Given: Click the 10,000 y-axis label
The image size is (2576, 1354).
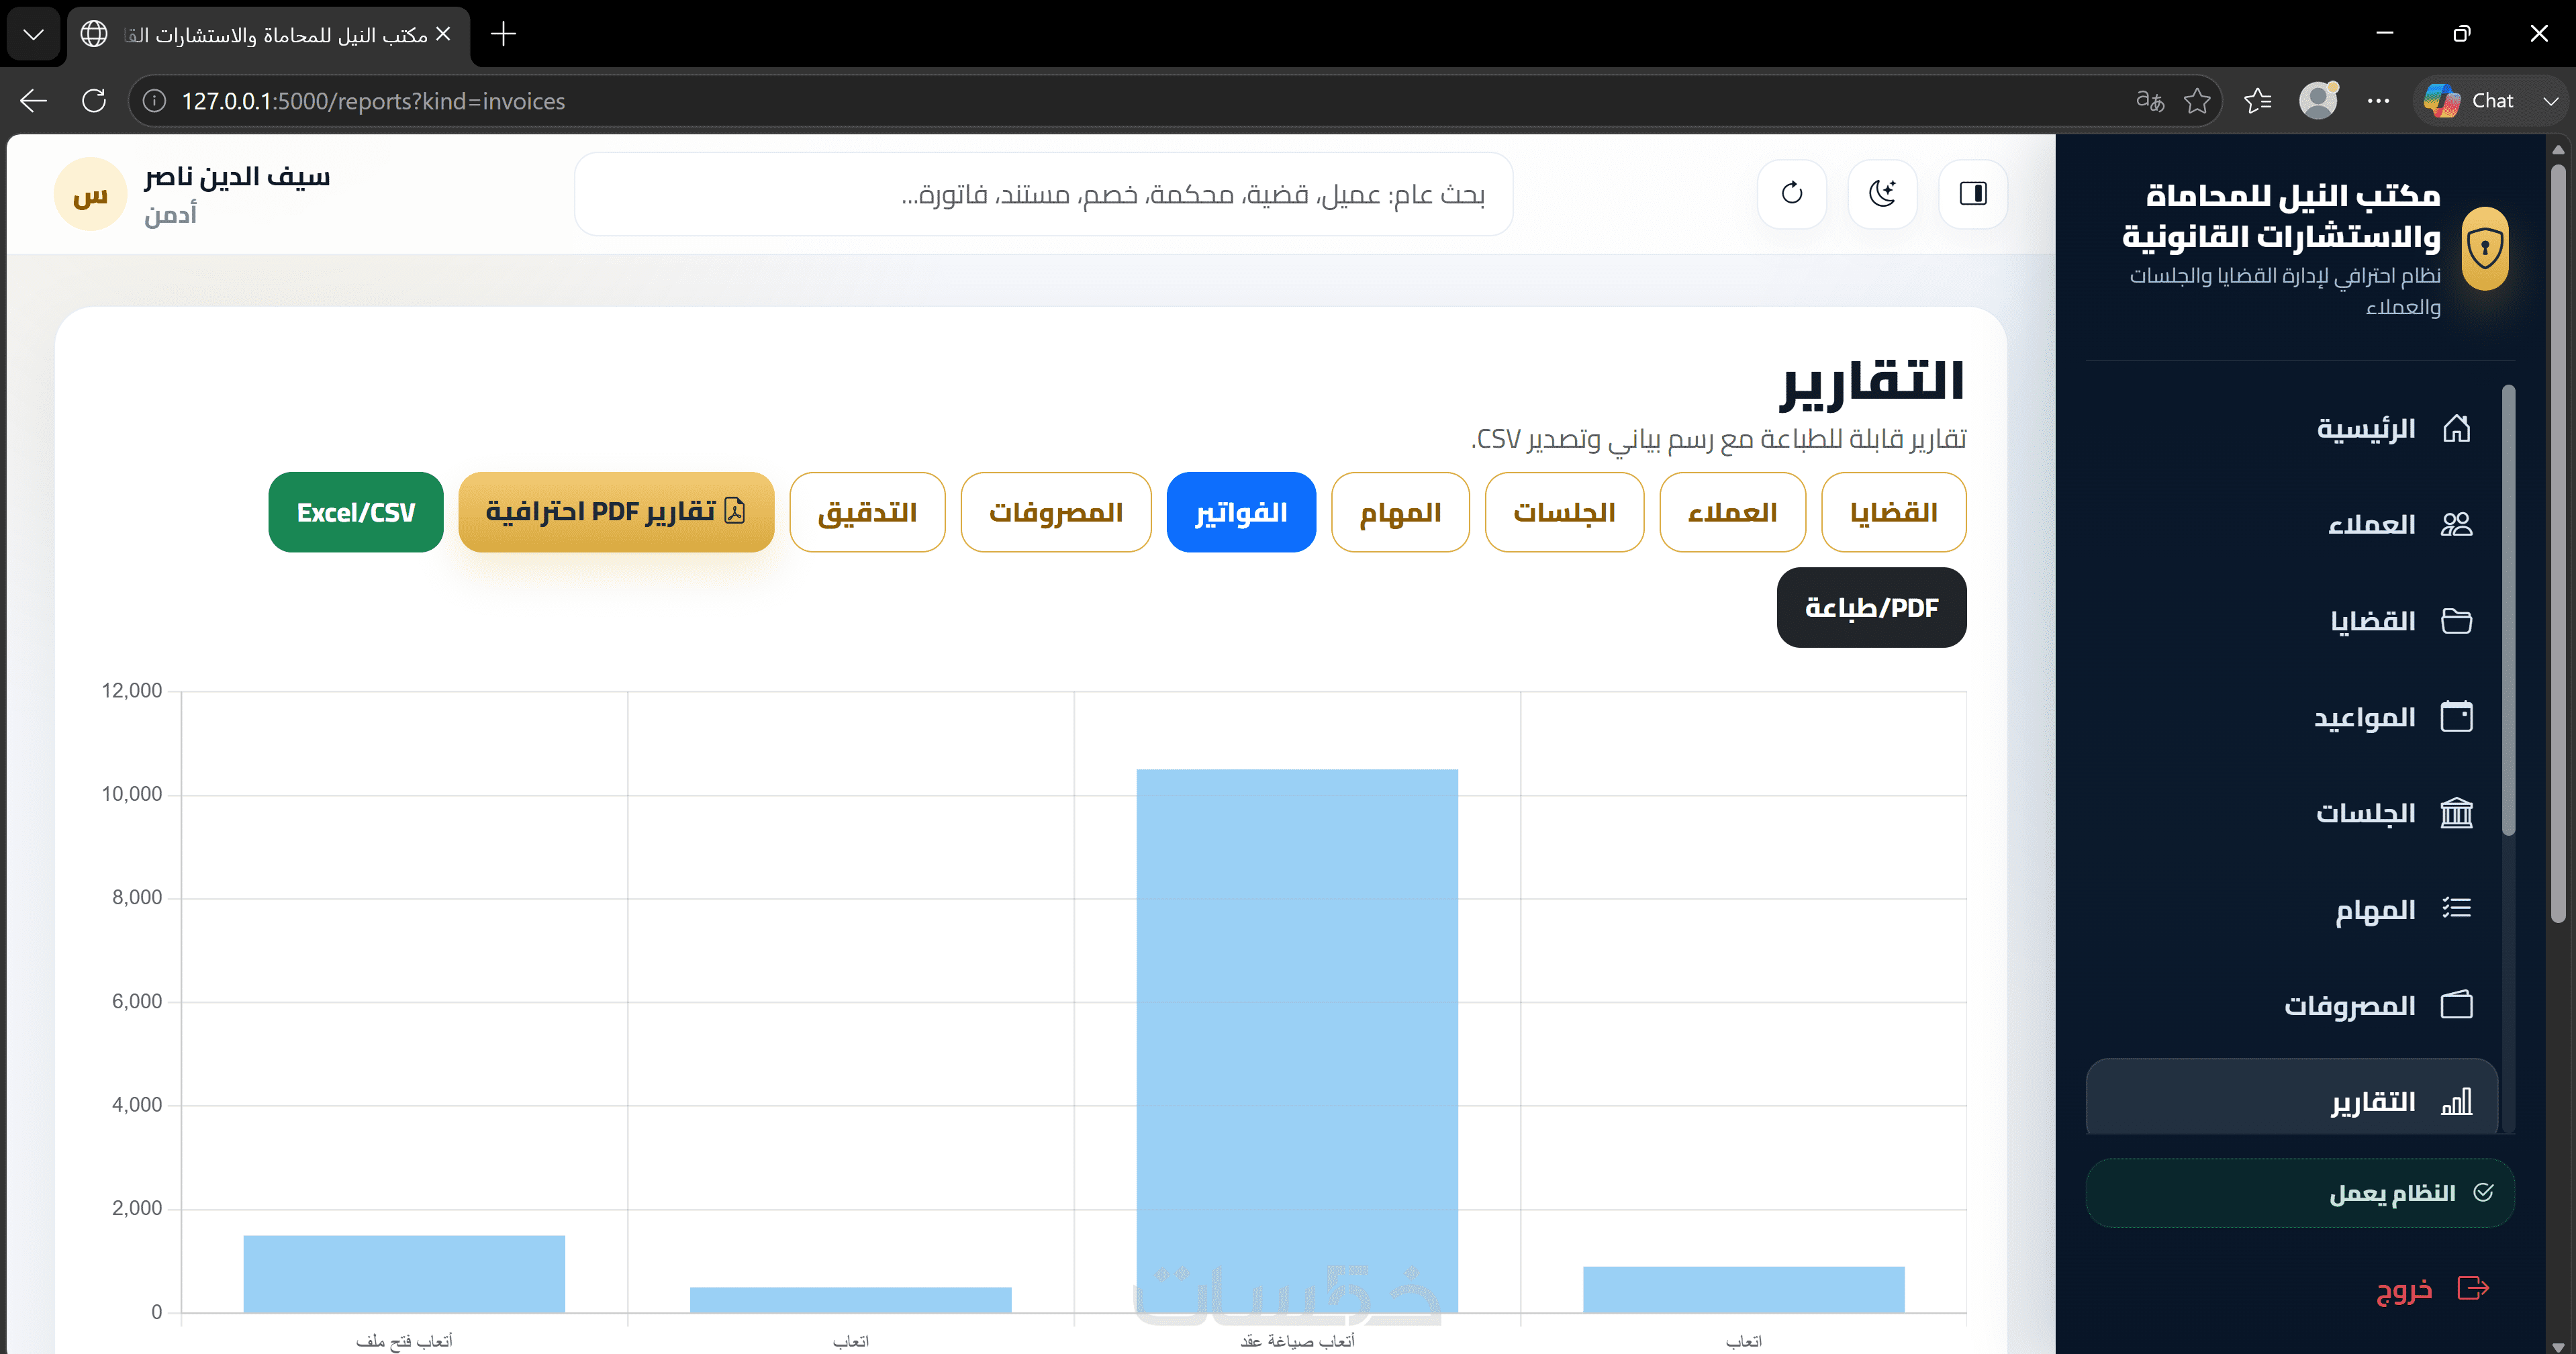Looking at the screenshot, I should (x=132, y=794).
